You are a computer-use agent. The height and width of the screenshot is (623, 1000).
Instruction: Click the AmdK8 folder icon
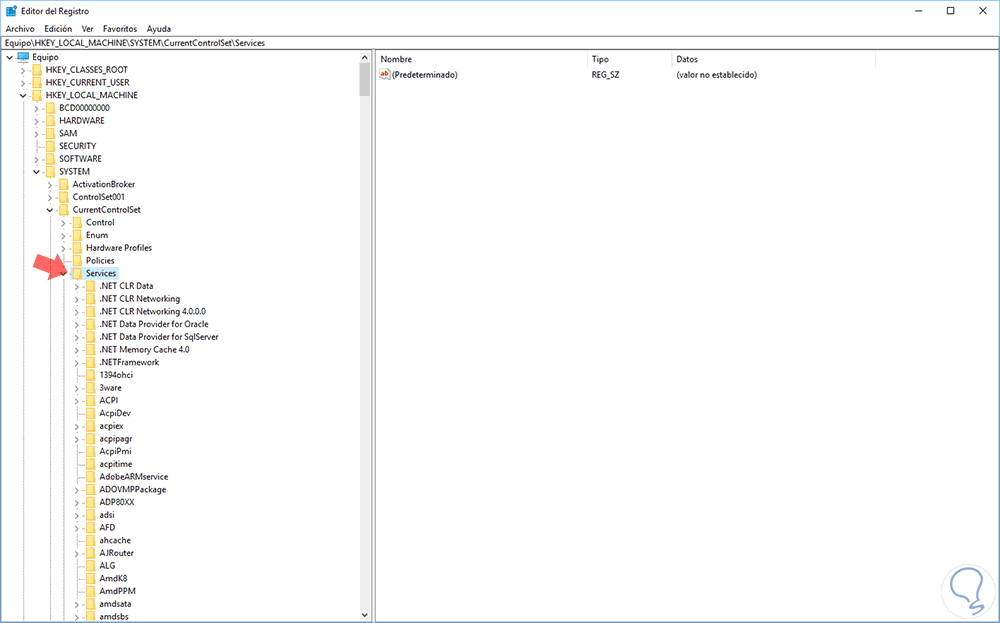click(x=91, y=578)
